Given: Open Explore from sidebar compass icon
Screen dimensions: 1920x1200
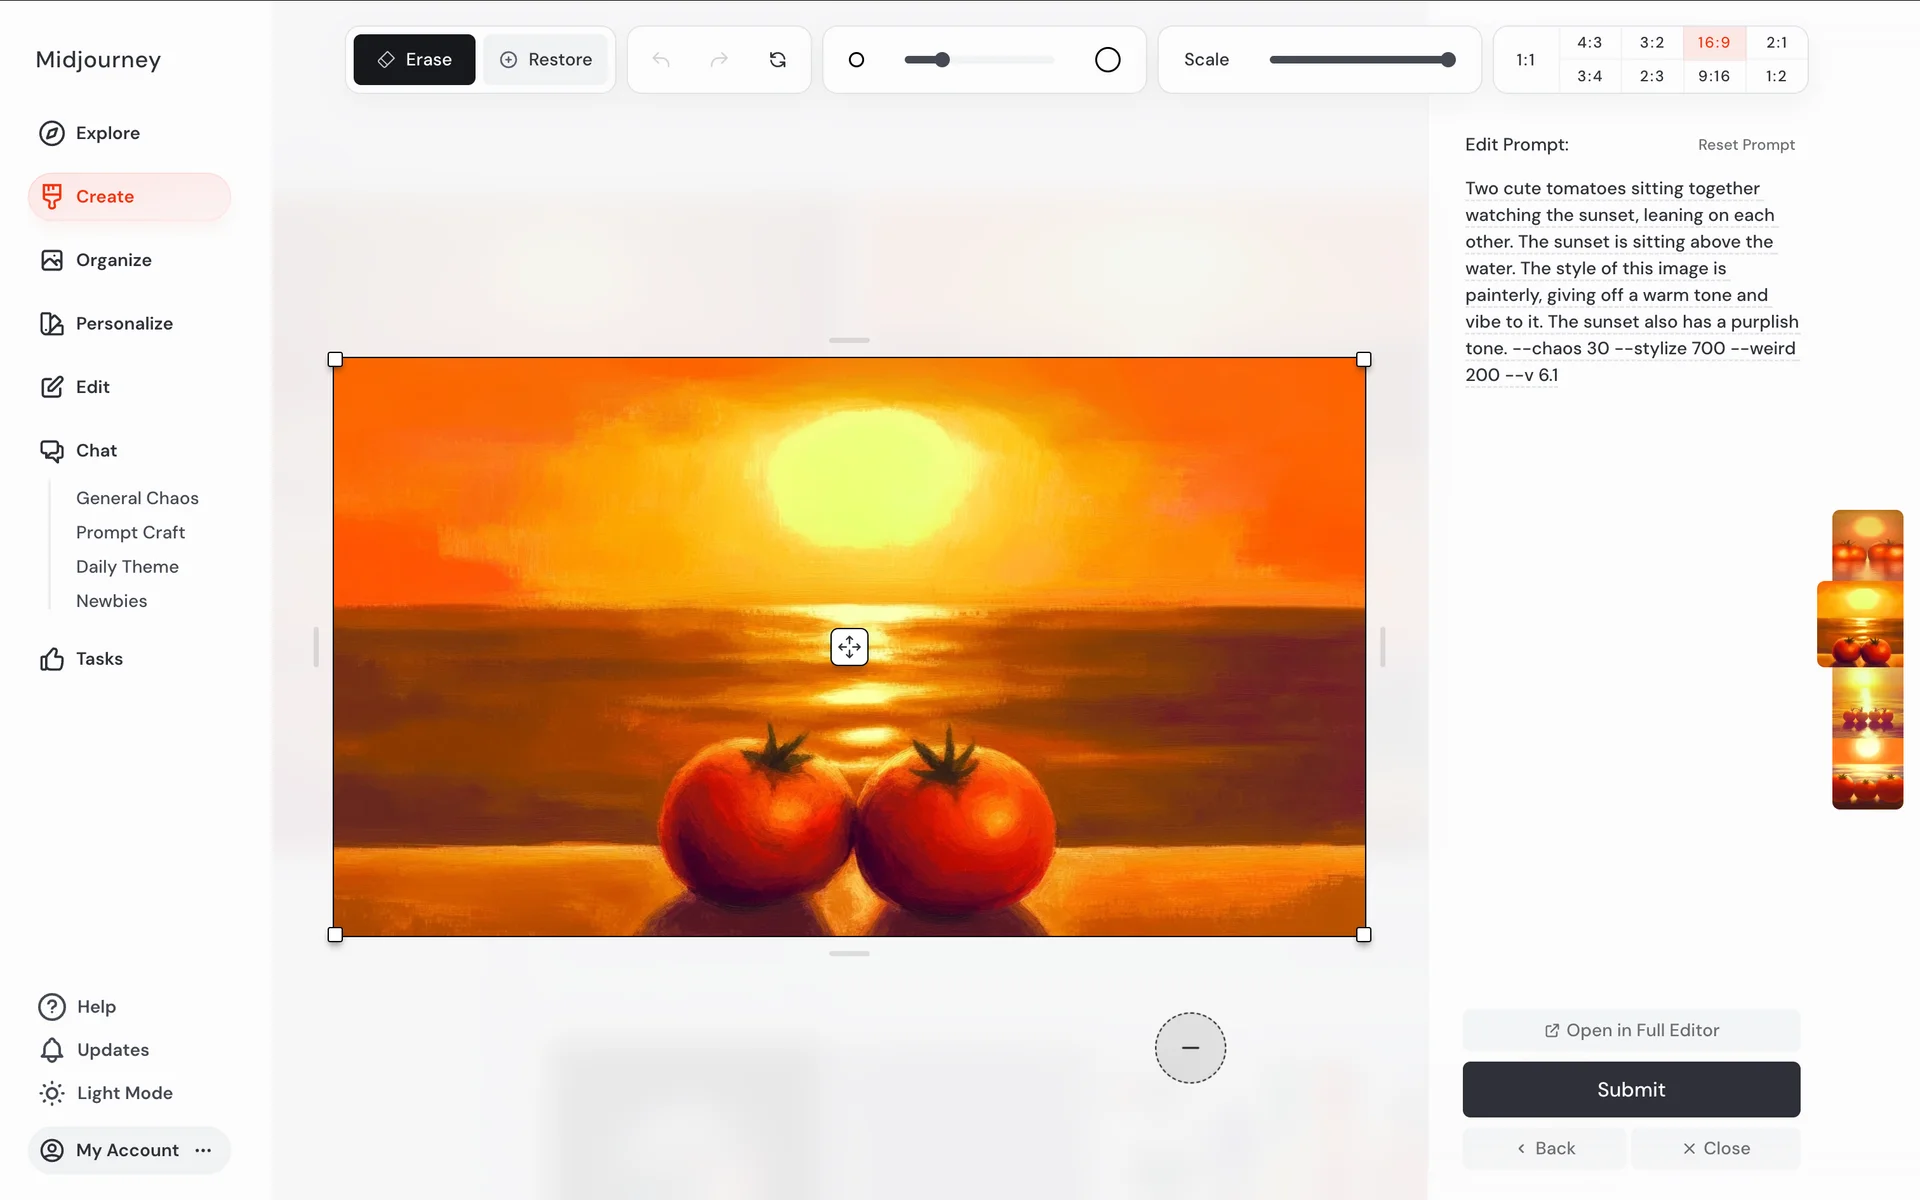Looking at the screenshot, I should pyautogui.click(x=52, y=133).
